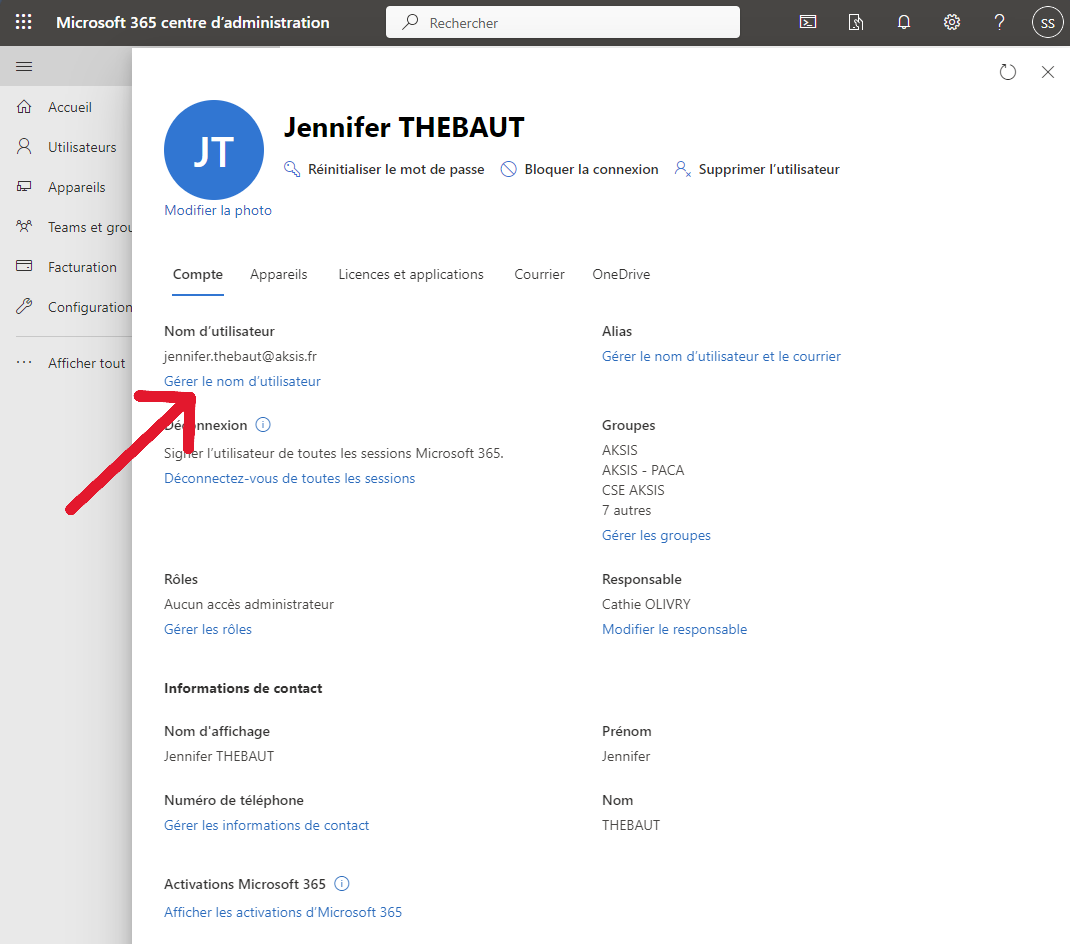Expand Appareils in the sidebar
Screen dimensions: 1070x944
coord(76,187)
